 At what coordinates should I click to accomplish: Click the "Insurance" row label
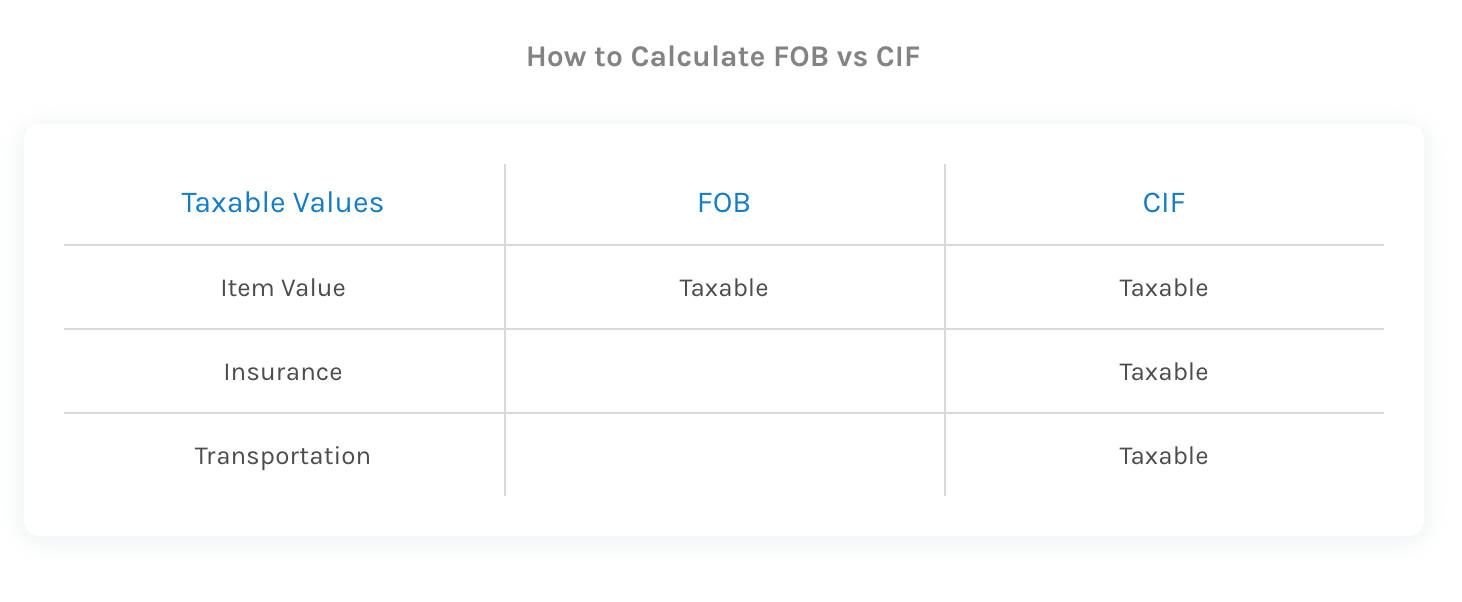pyautogui.click(x=283, y=372)
